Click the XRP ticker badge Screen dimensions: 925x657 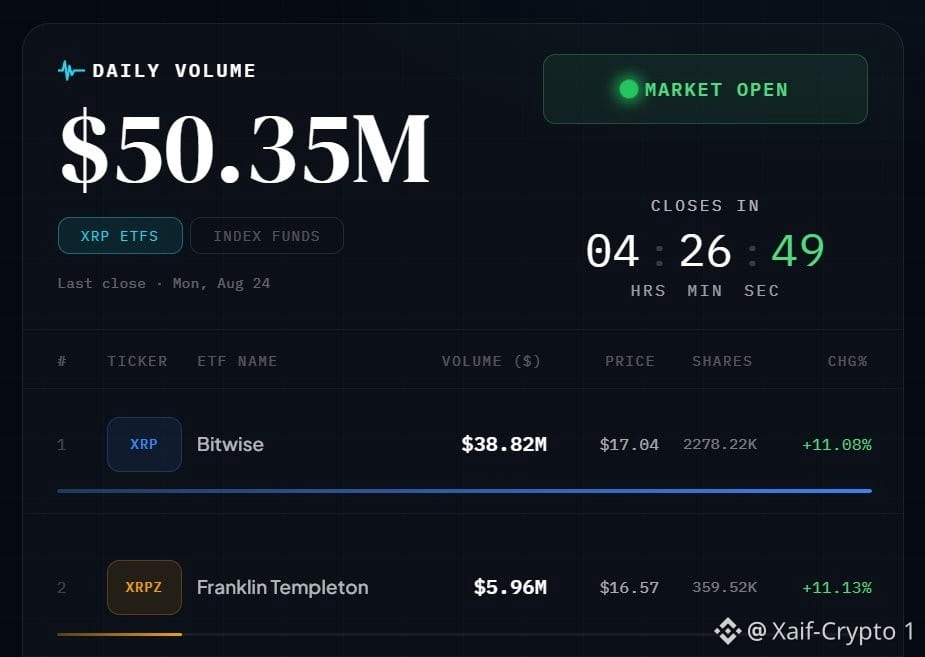click(x=144, y=444)
